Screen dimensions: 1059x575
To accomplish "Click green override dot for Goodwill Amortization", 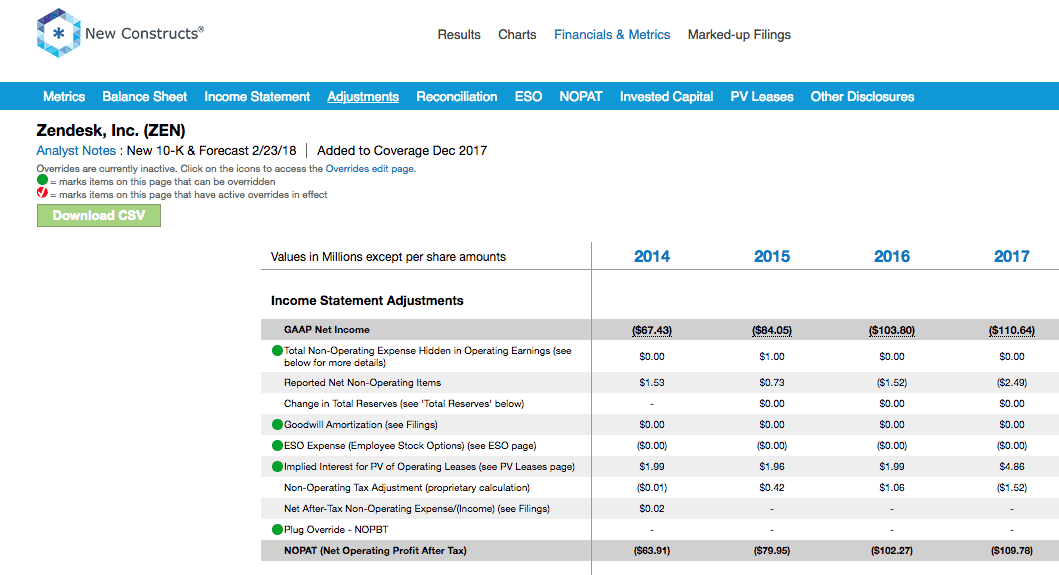I will [277, 424].
